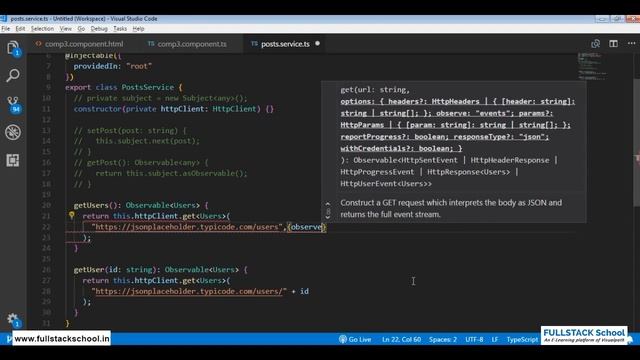Click Ln 22, Col 60 status item

401,339
